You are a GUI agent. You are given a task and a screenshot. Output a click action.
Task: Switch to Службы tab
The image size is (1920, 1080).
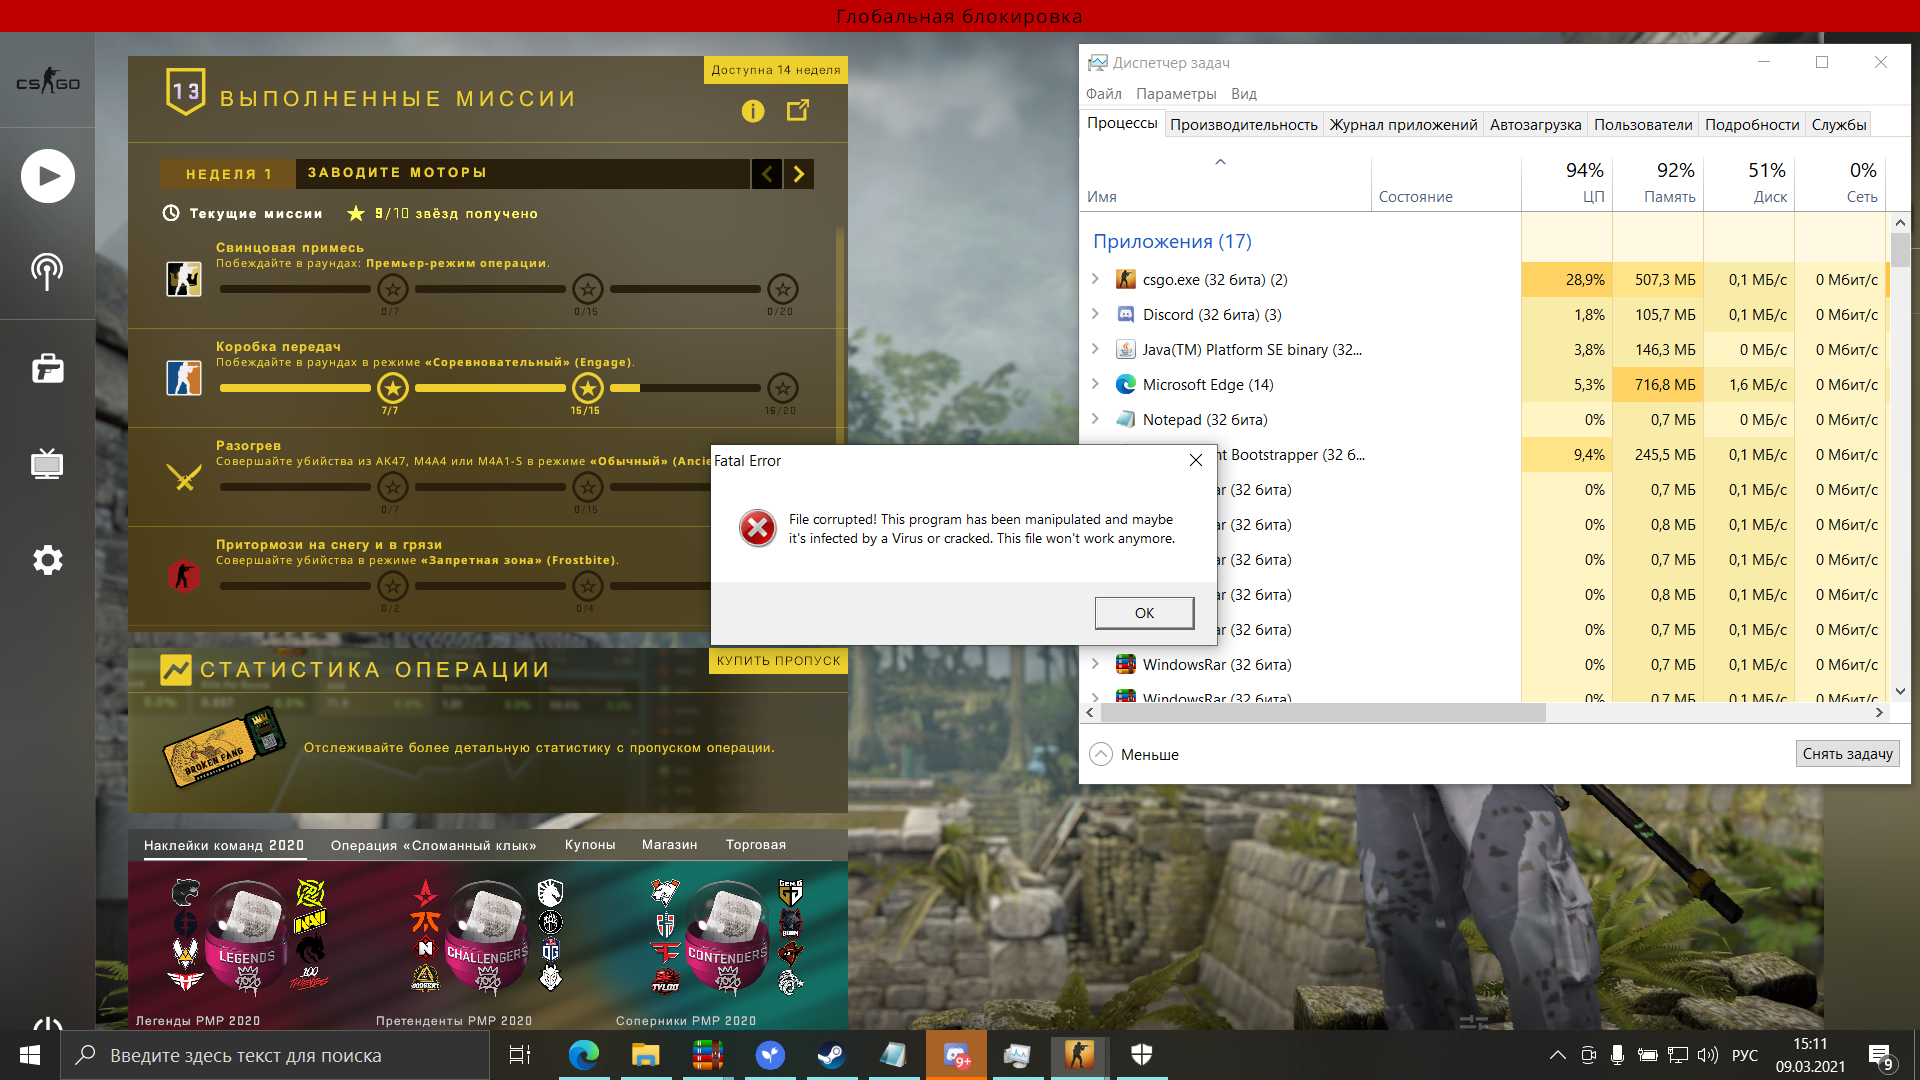click(x=1839, y=125)
